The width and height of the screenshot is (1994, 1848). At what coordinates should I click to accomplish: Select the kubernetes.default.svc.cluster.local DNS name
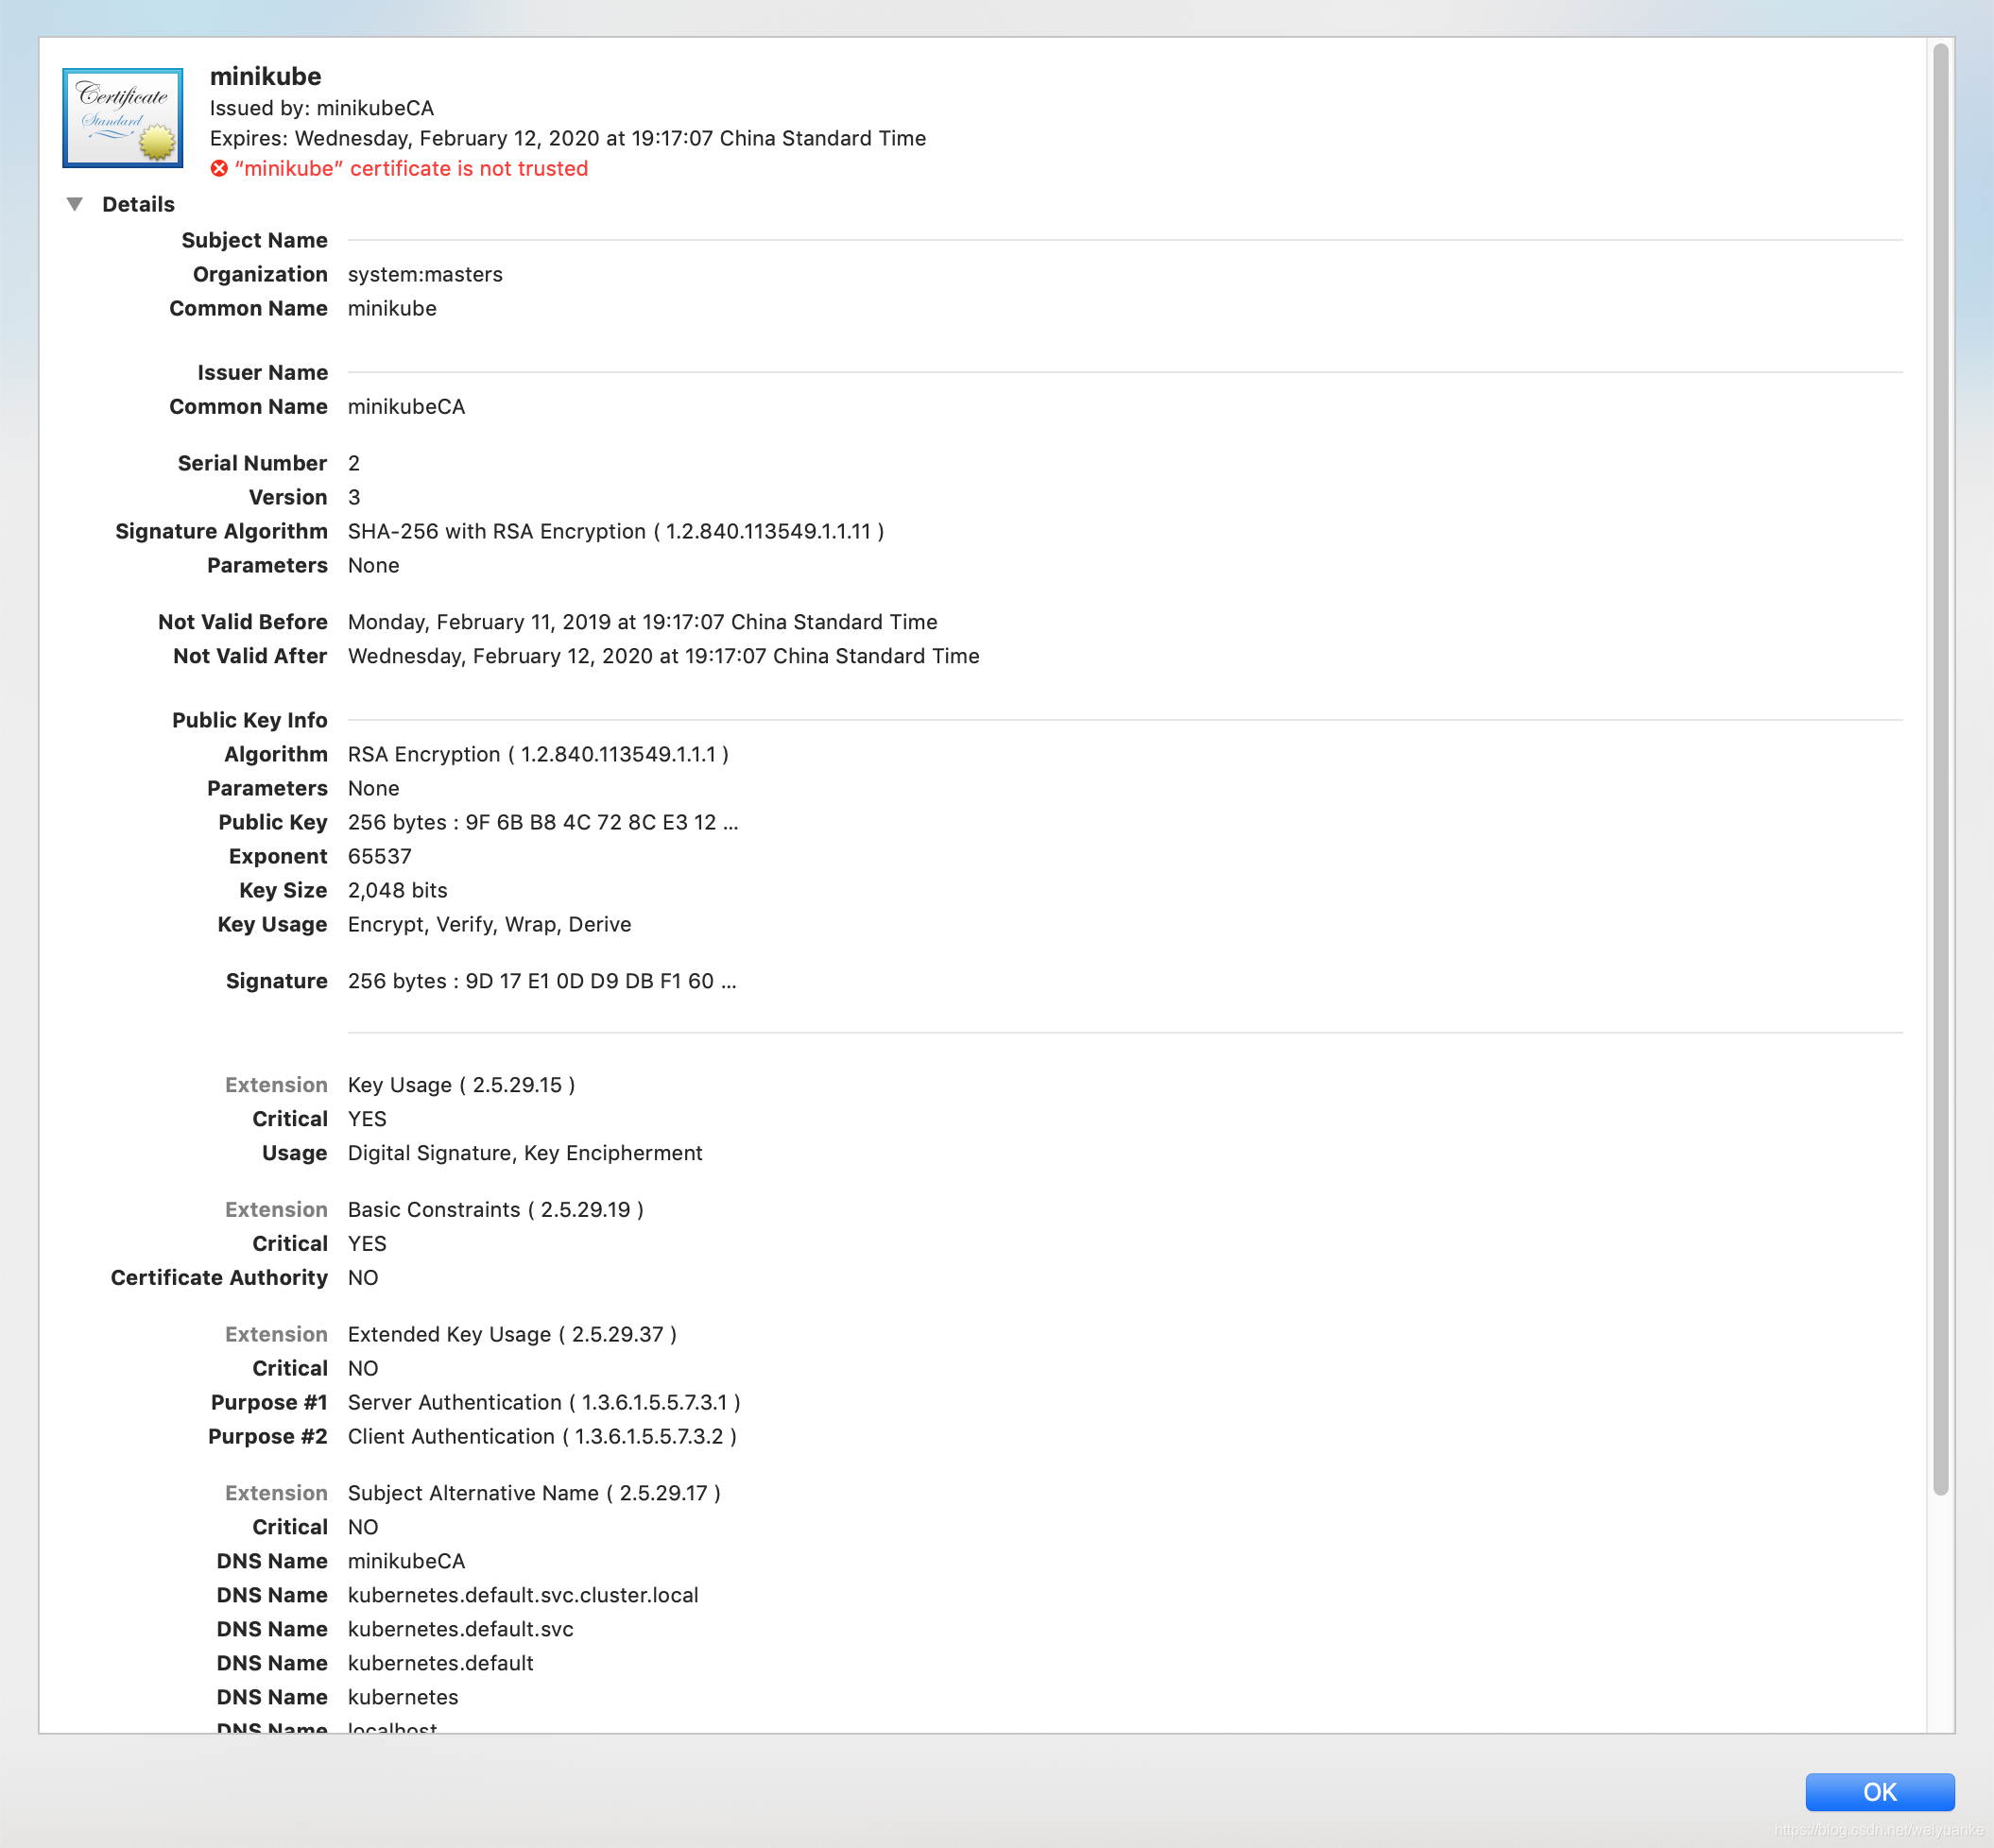pyautogui.click(x=522, y=1595)
